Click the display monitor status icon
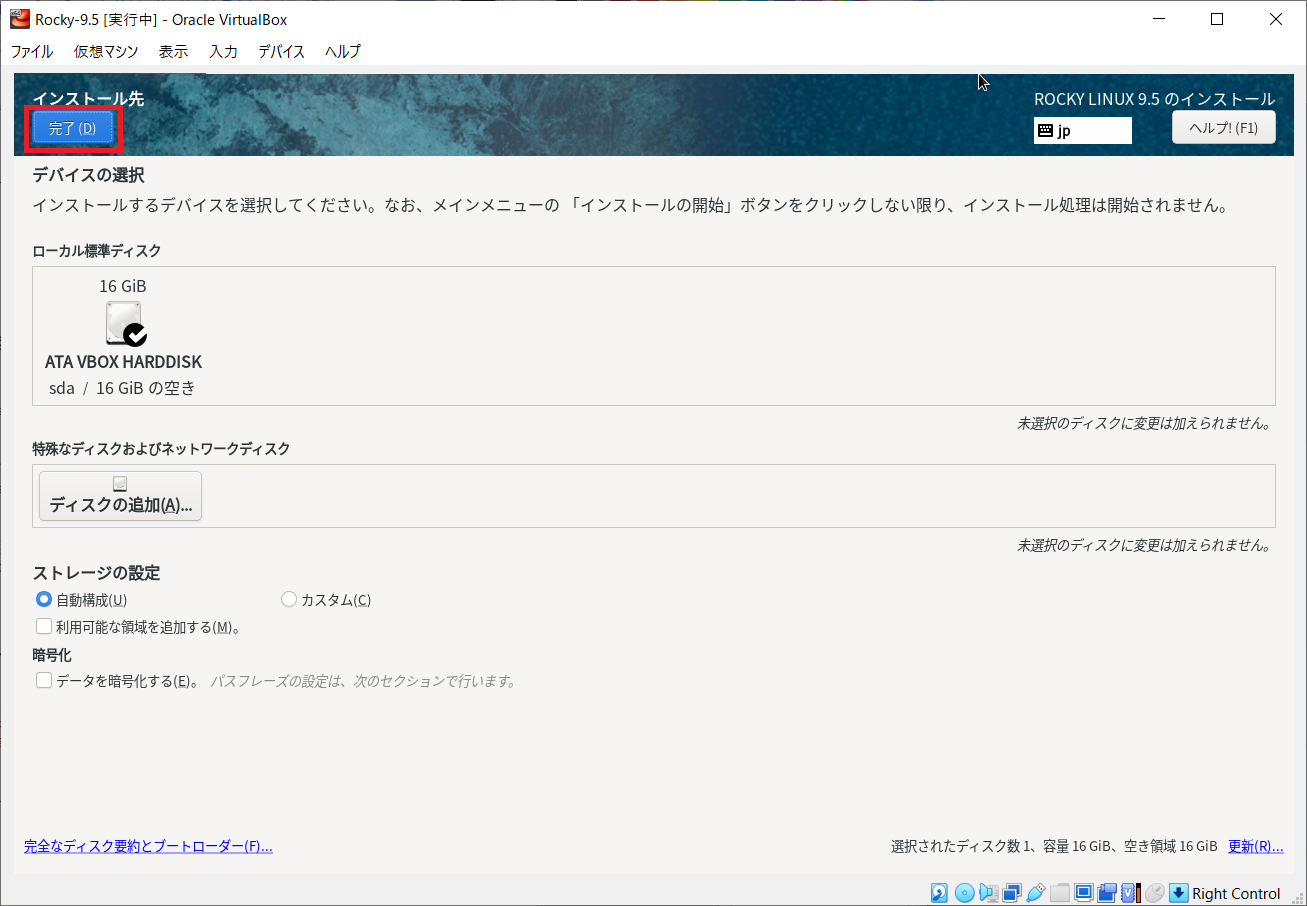The image size is (1307, 906). tap(1084, 893)
